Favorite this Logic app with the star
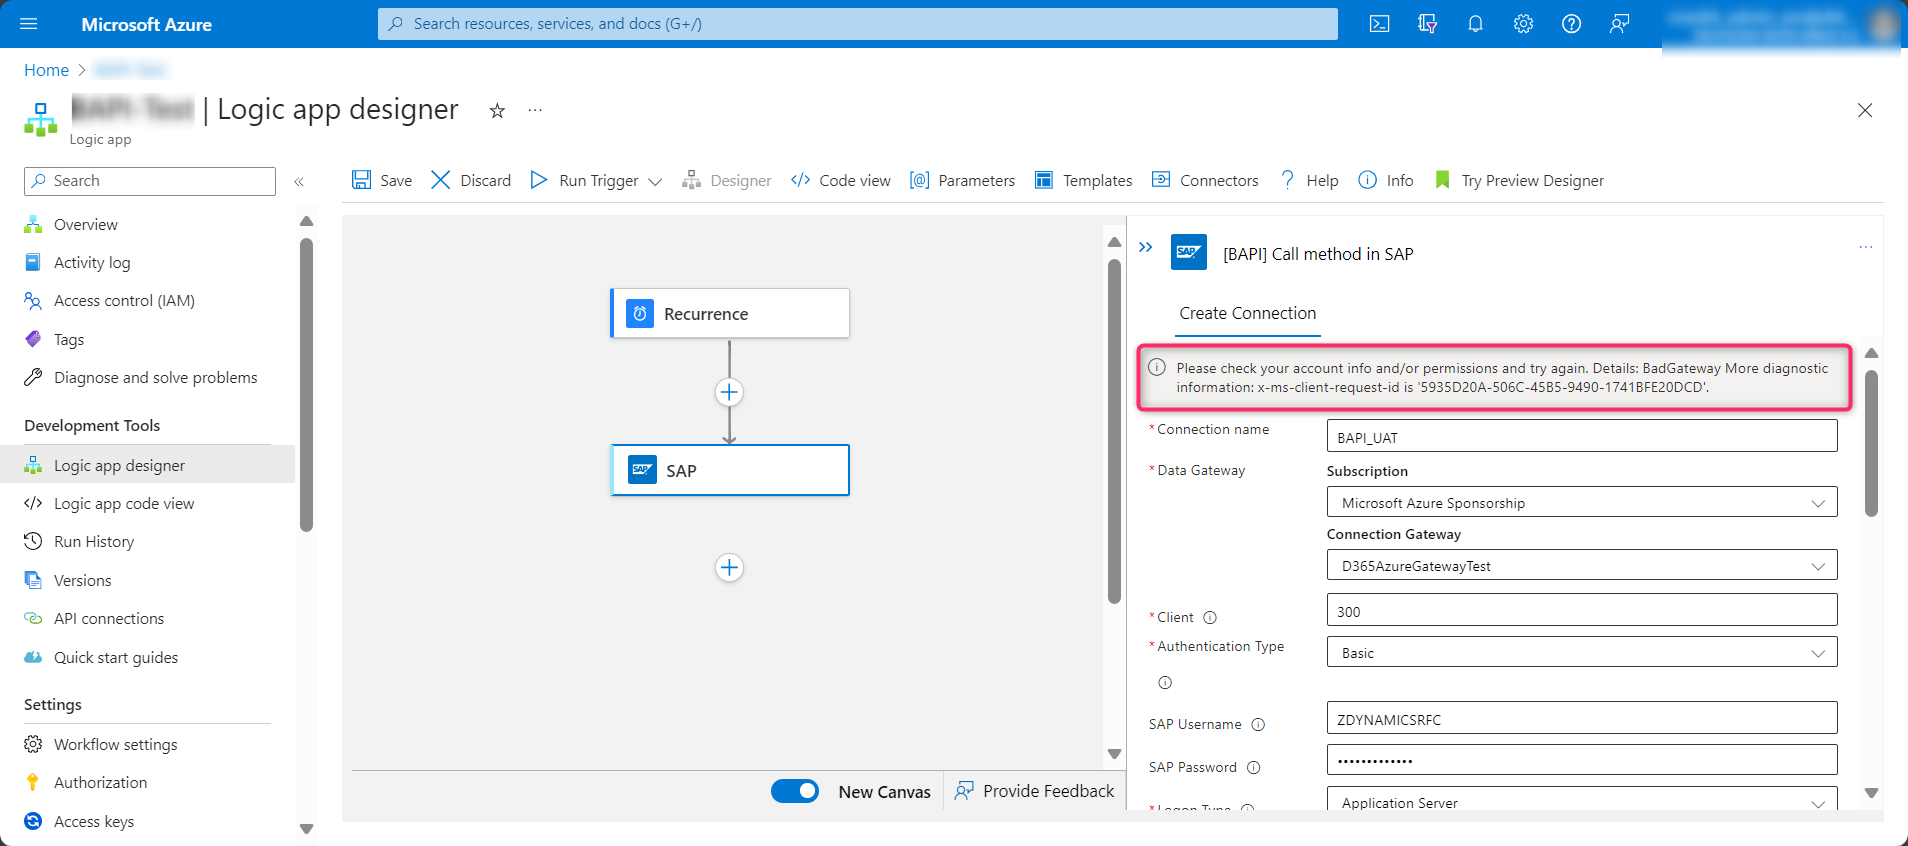This screenshot has height=846, width=1908. (x=497, y=111)
